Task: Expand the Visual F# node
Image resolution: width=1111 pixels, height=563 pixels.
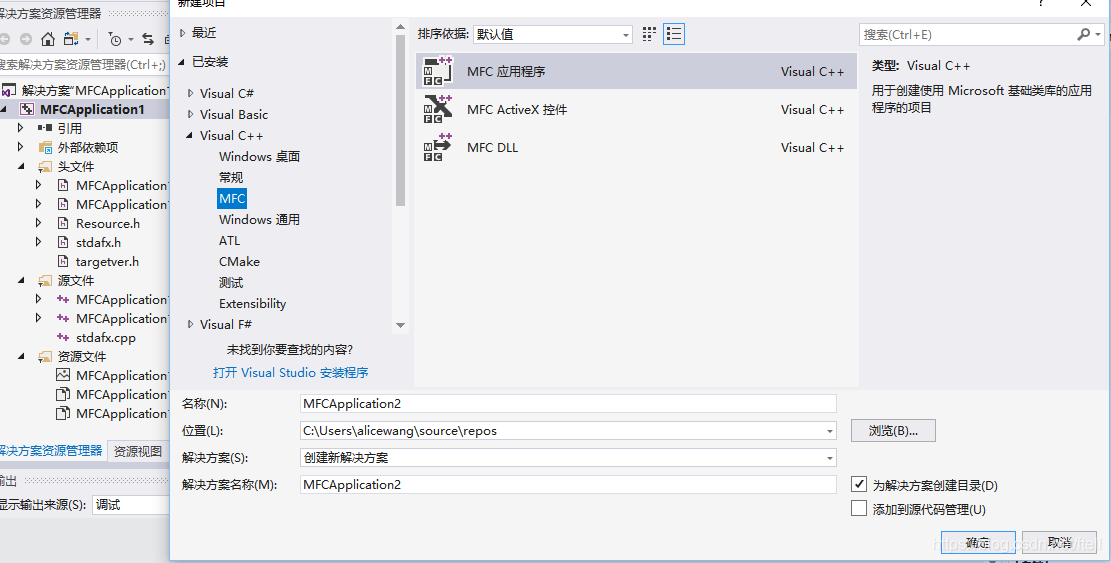Action: click(190, 324)
